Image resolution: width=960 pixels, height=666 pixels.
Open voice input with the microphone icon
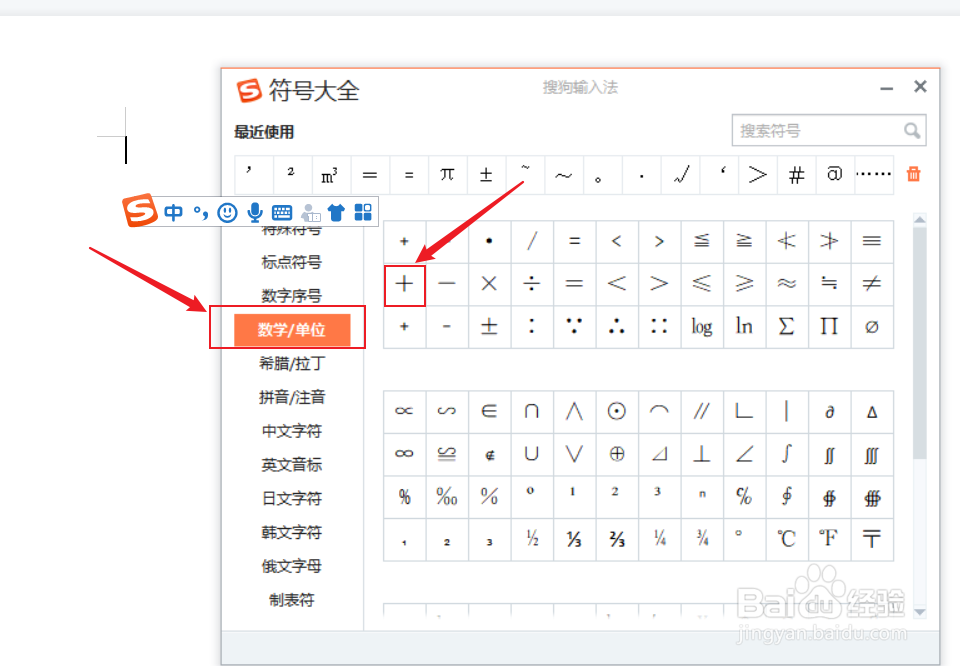pos(255,212)
